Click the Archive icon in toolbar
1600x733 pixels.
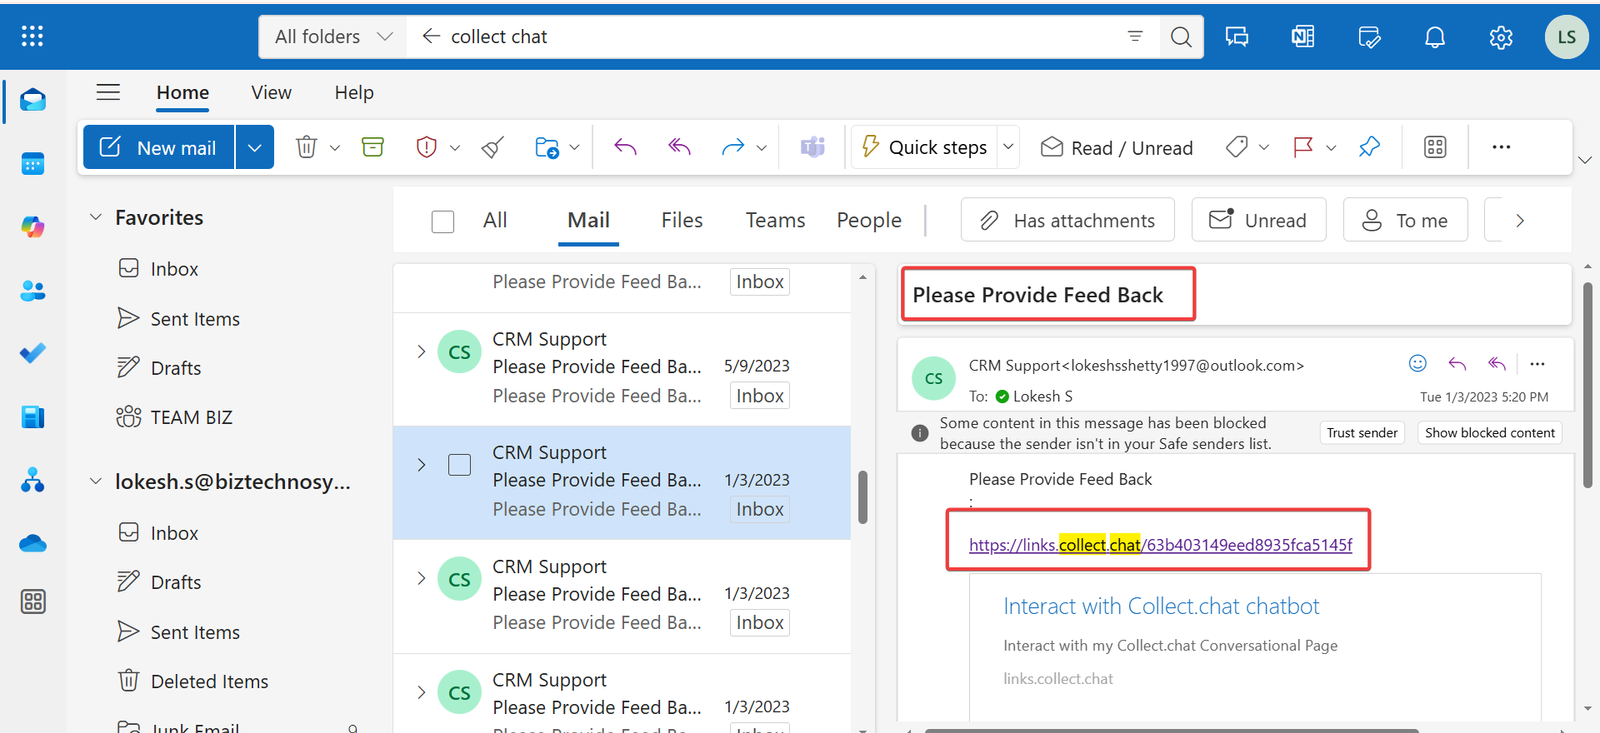click(373, 147)
